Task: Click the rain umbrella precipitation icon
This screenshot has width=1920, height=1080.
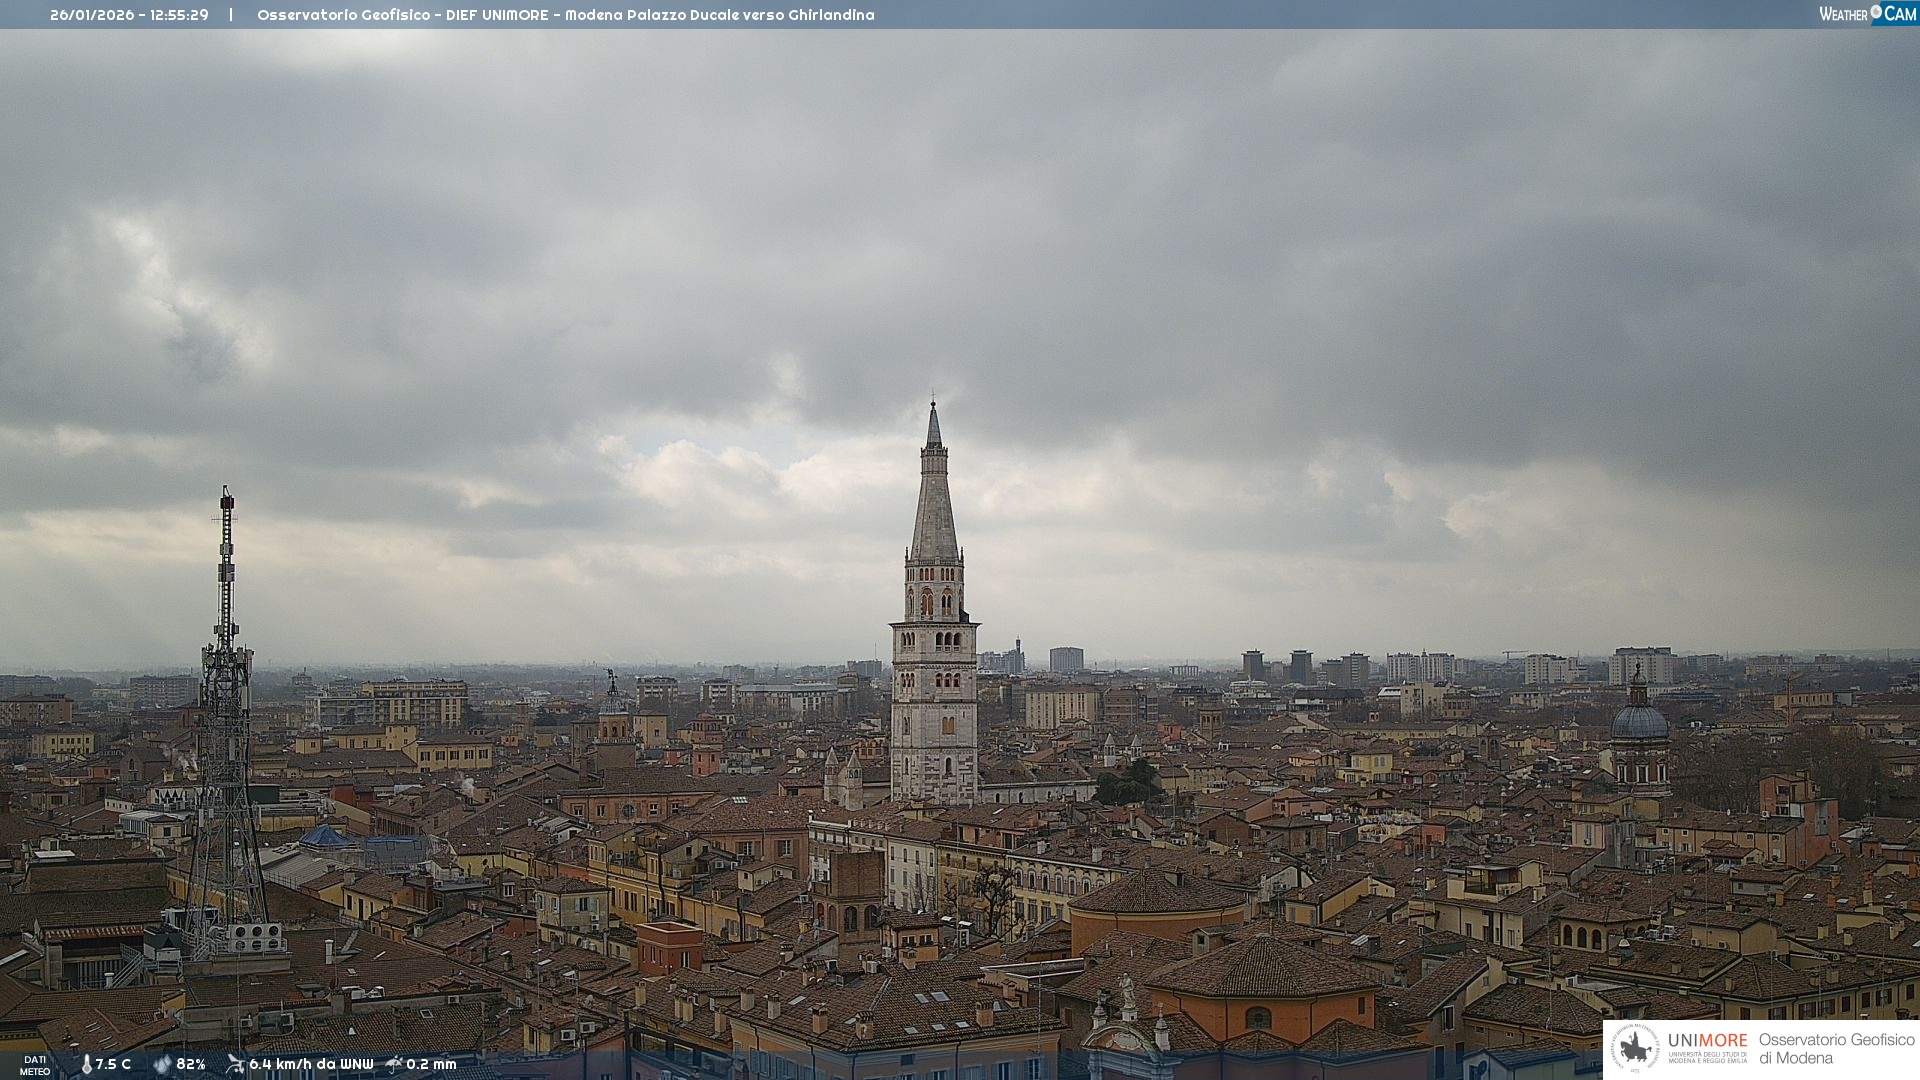Action: coord(394,1064)
